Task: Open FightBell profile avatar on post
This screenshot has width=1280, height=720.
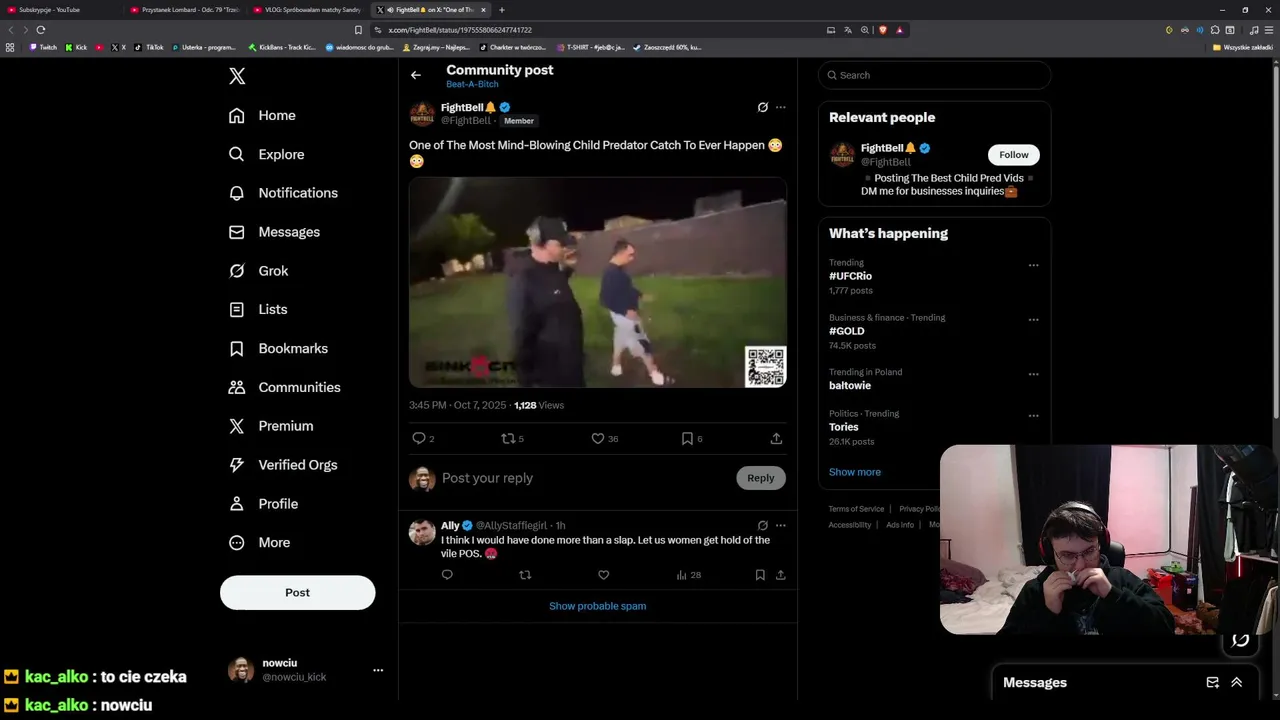Action: click(422, 114)
